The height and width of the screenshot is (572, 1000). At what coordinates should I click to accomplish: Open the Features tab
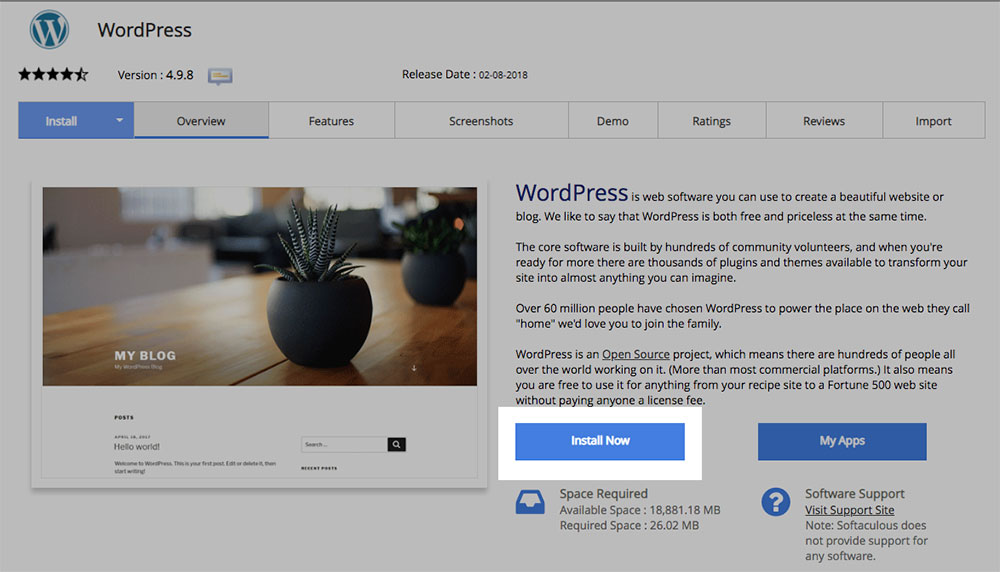331,121
